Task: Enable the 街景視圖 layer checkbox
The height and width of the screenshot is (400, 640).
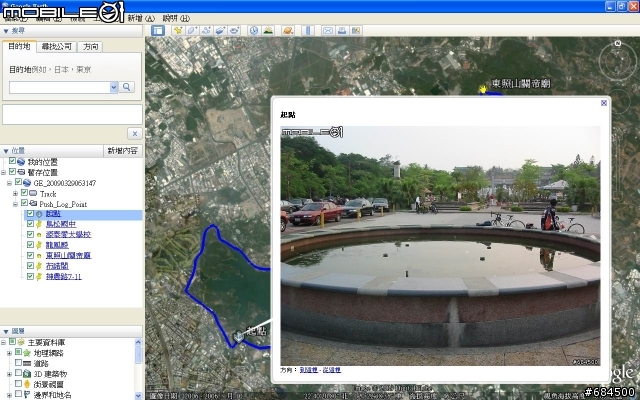Action: 18,383
